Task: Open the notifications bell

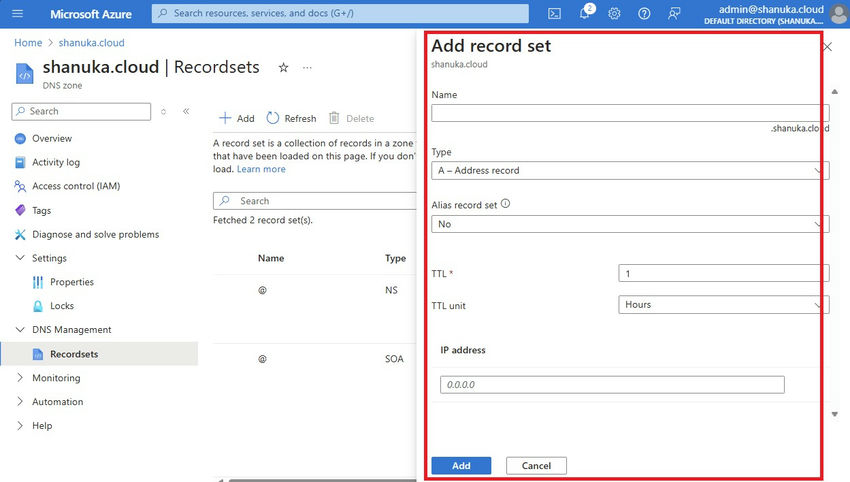Action: point(585,14)
